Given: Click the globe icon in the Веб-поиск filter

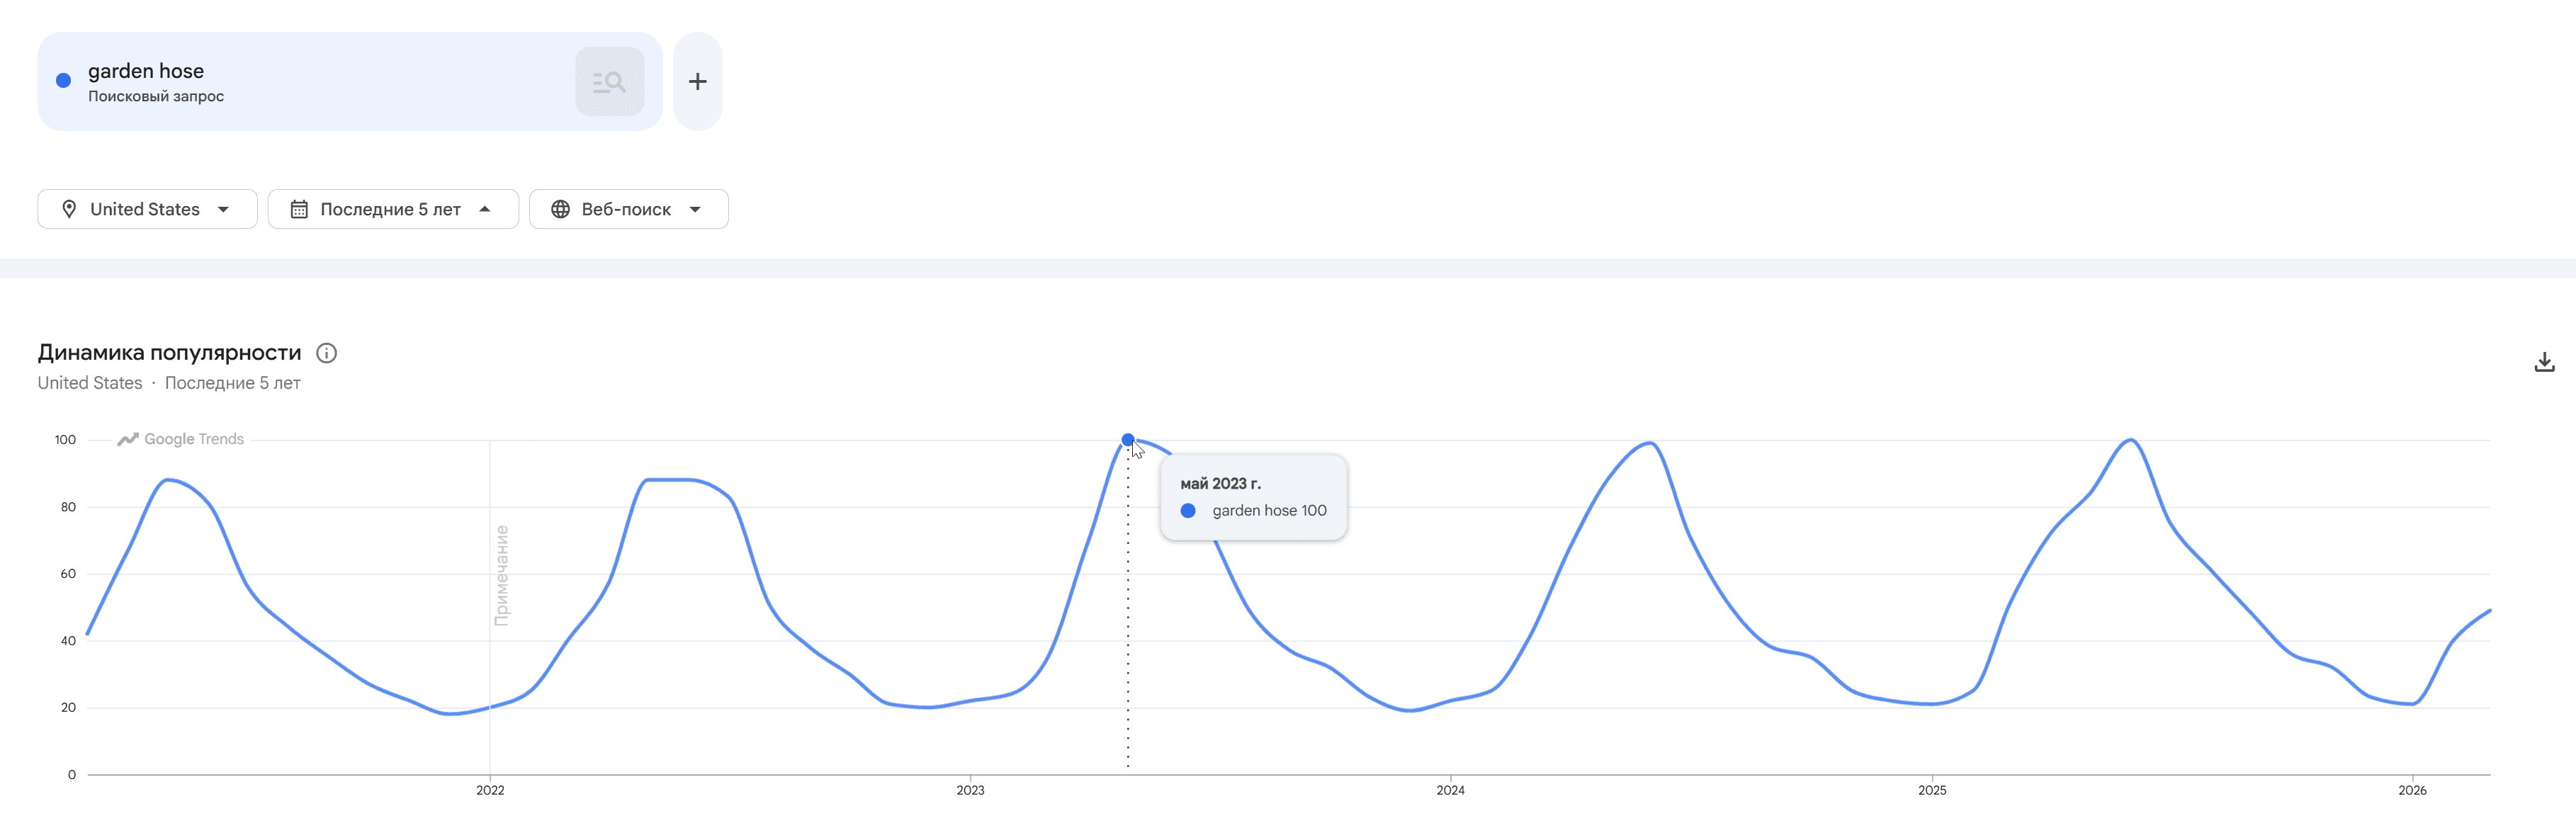Looking at the screenshot, I should (x=560, y=208).
